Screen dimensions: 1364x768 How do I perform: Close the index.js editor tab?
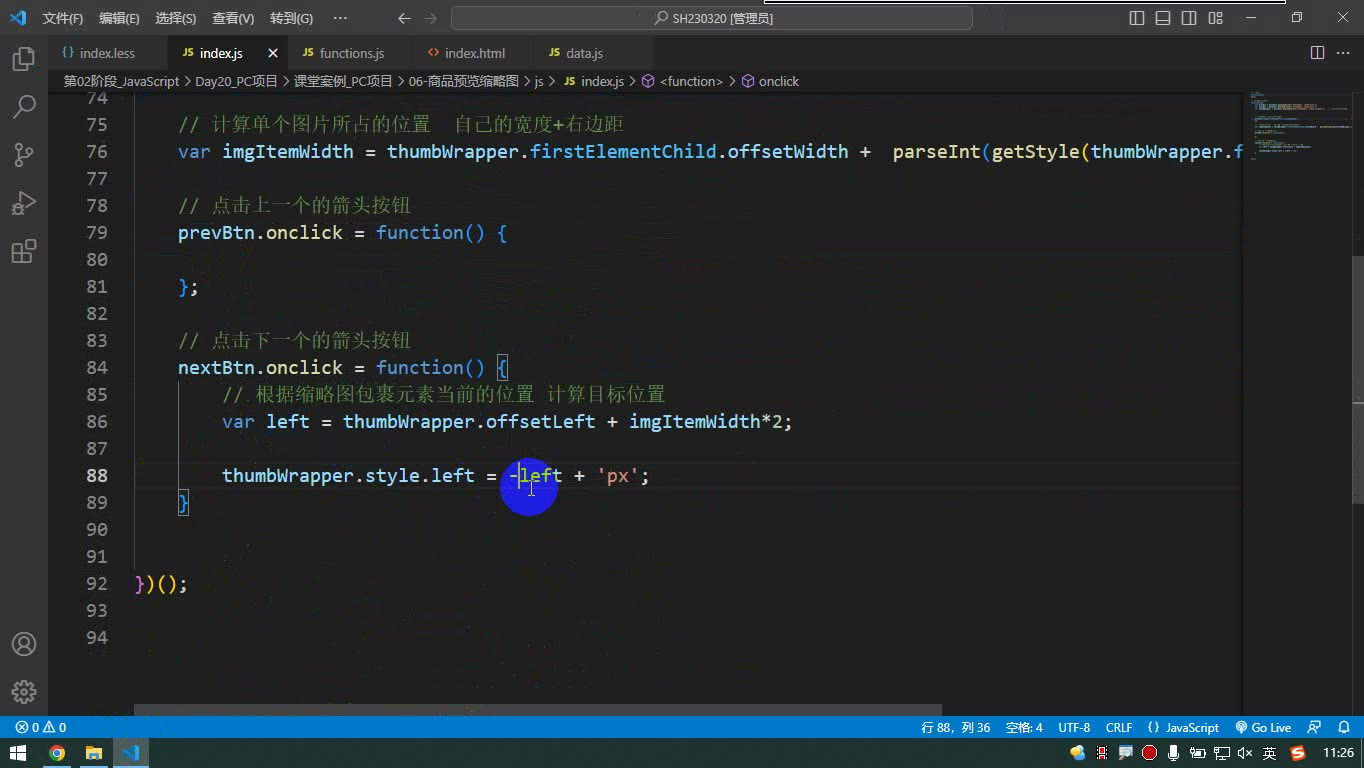pos(273,53)
